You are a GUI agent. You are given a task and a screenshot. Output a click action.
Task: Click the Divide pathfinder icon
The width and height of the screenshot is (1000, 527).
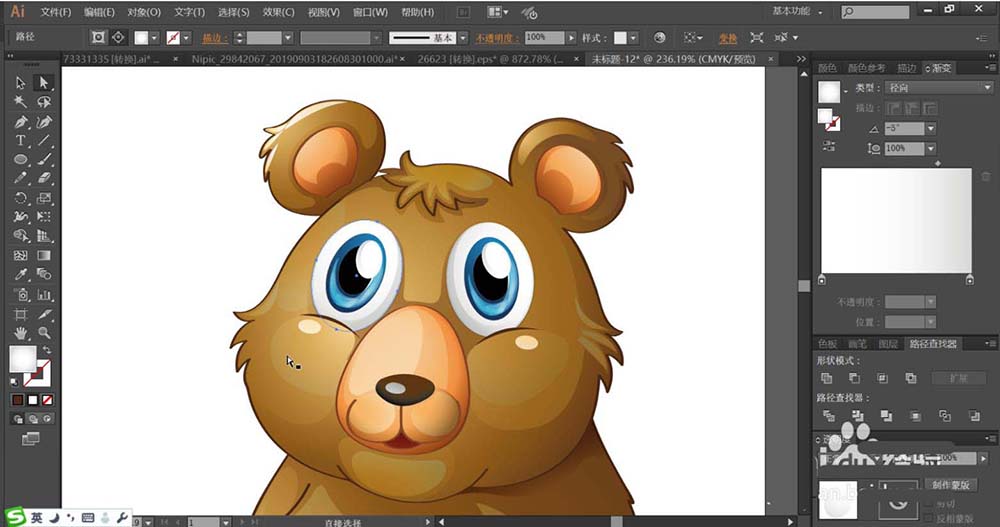828,416
